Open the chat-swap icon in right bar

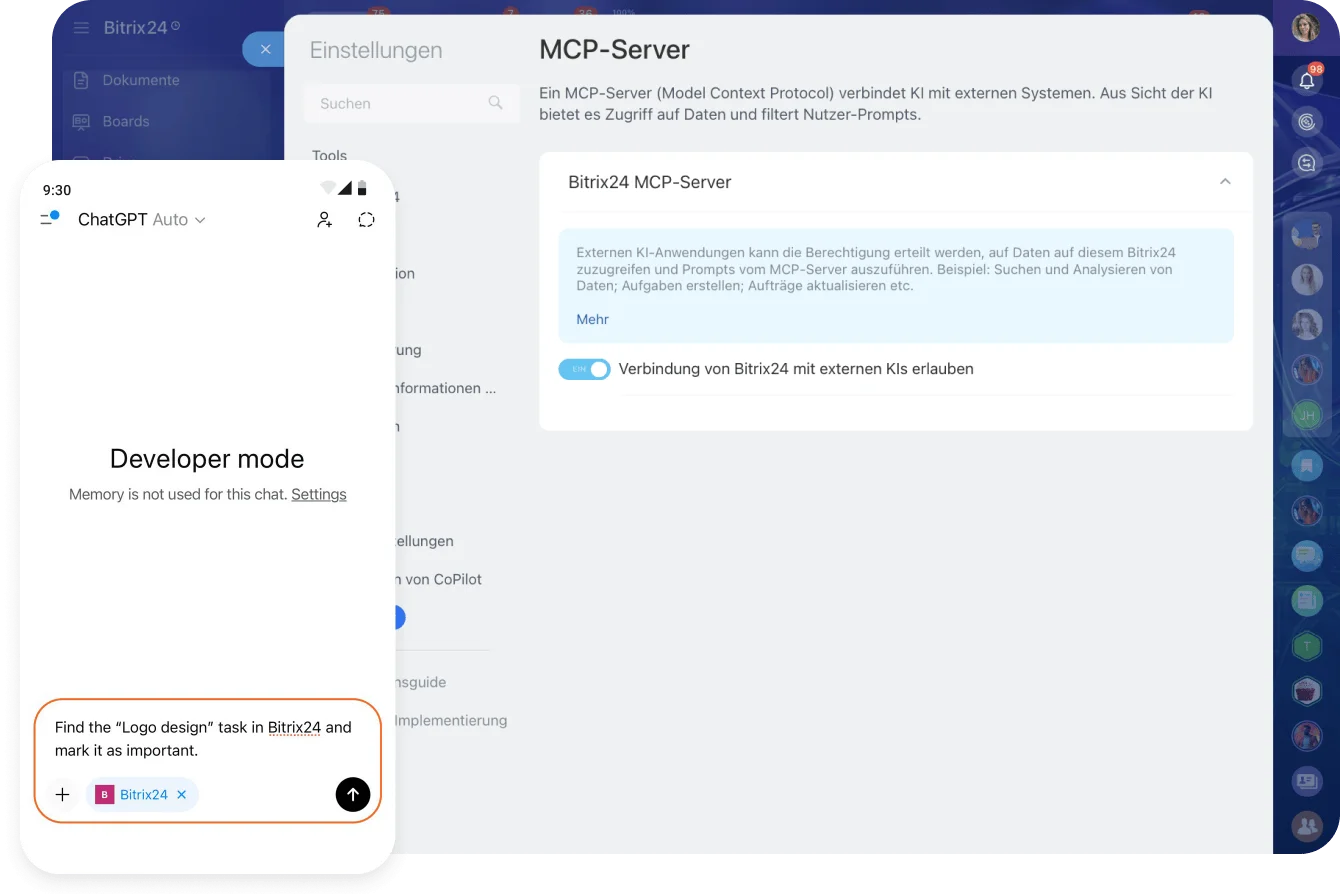[x=1306, y=162]
